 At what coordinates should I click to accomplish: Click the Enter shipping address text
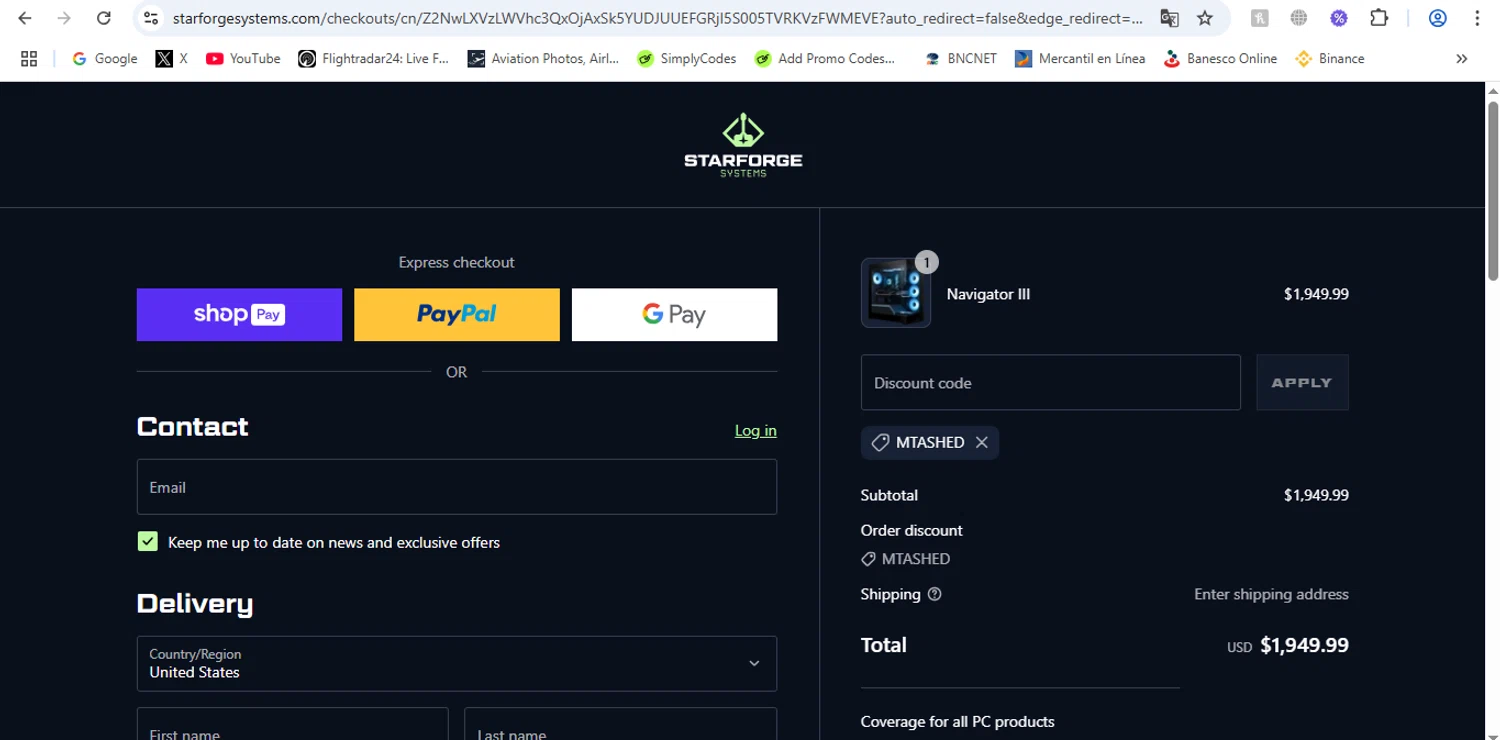click(x=1271, y=594)
